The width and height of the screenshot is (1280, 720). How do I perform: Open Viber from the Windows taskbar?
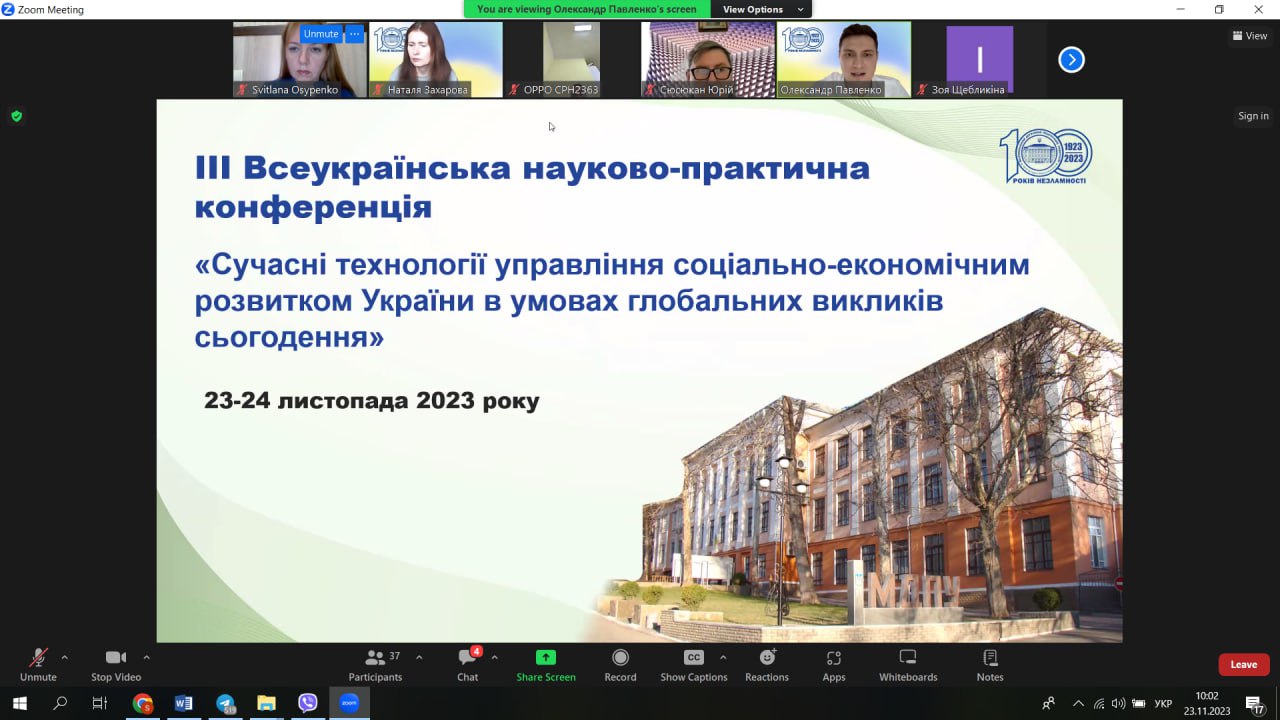pyautogui.click(x=307, y=703)
